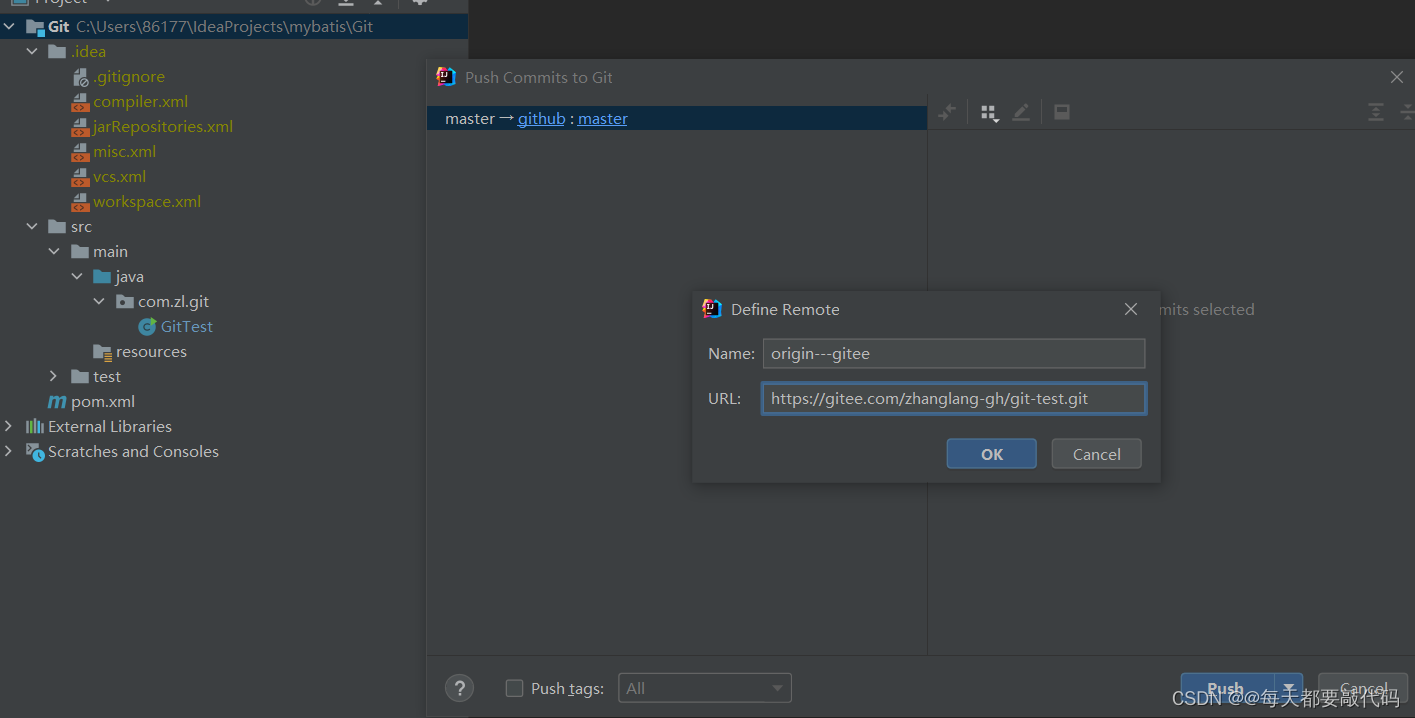Click the URL input field
Image resolution: width=1415 pixels, height=718 pixels.
tap(954, 399)
